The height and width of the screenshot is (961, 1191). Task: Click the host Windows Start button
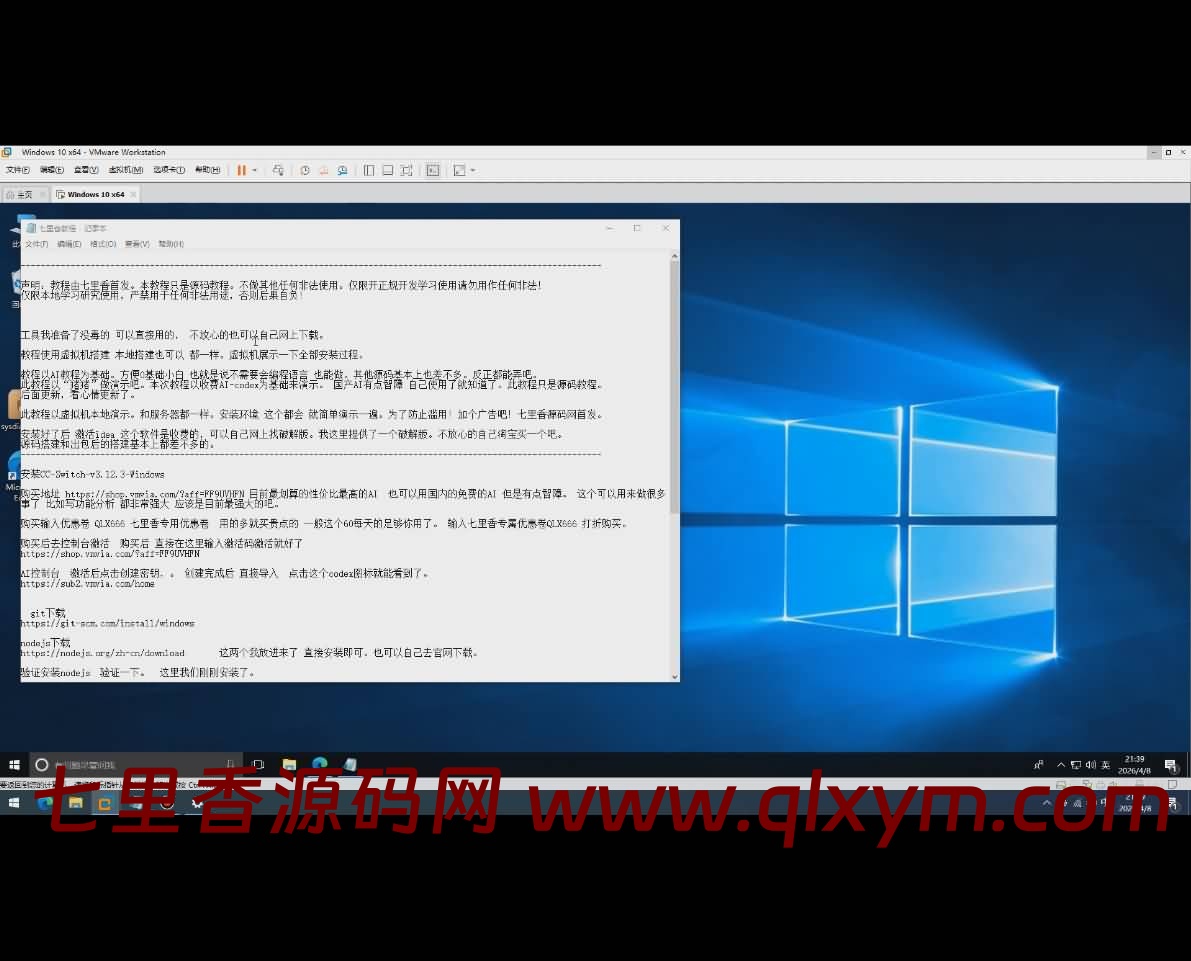click(13, 802)
